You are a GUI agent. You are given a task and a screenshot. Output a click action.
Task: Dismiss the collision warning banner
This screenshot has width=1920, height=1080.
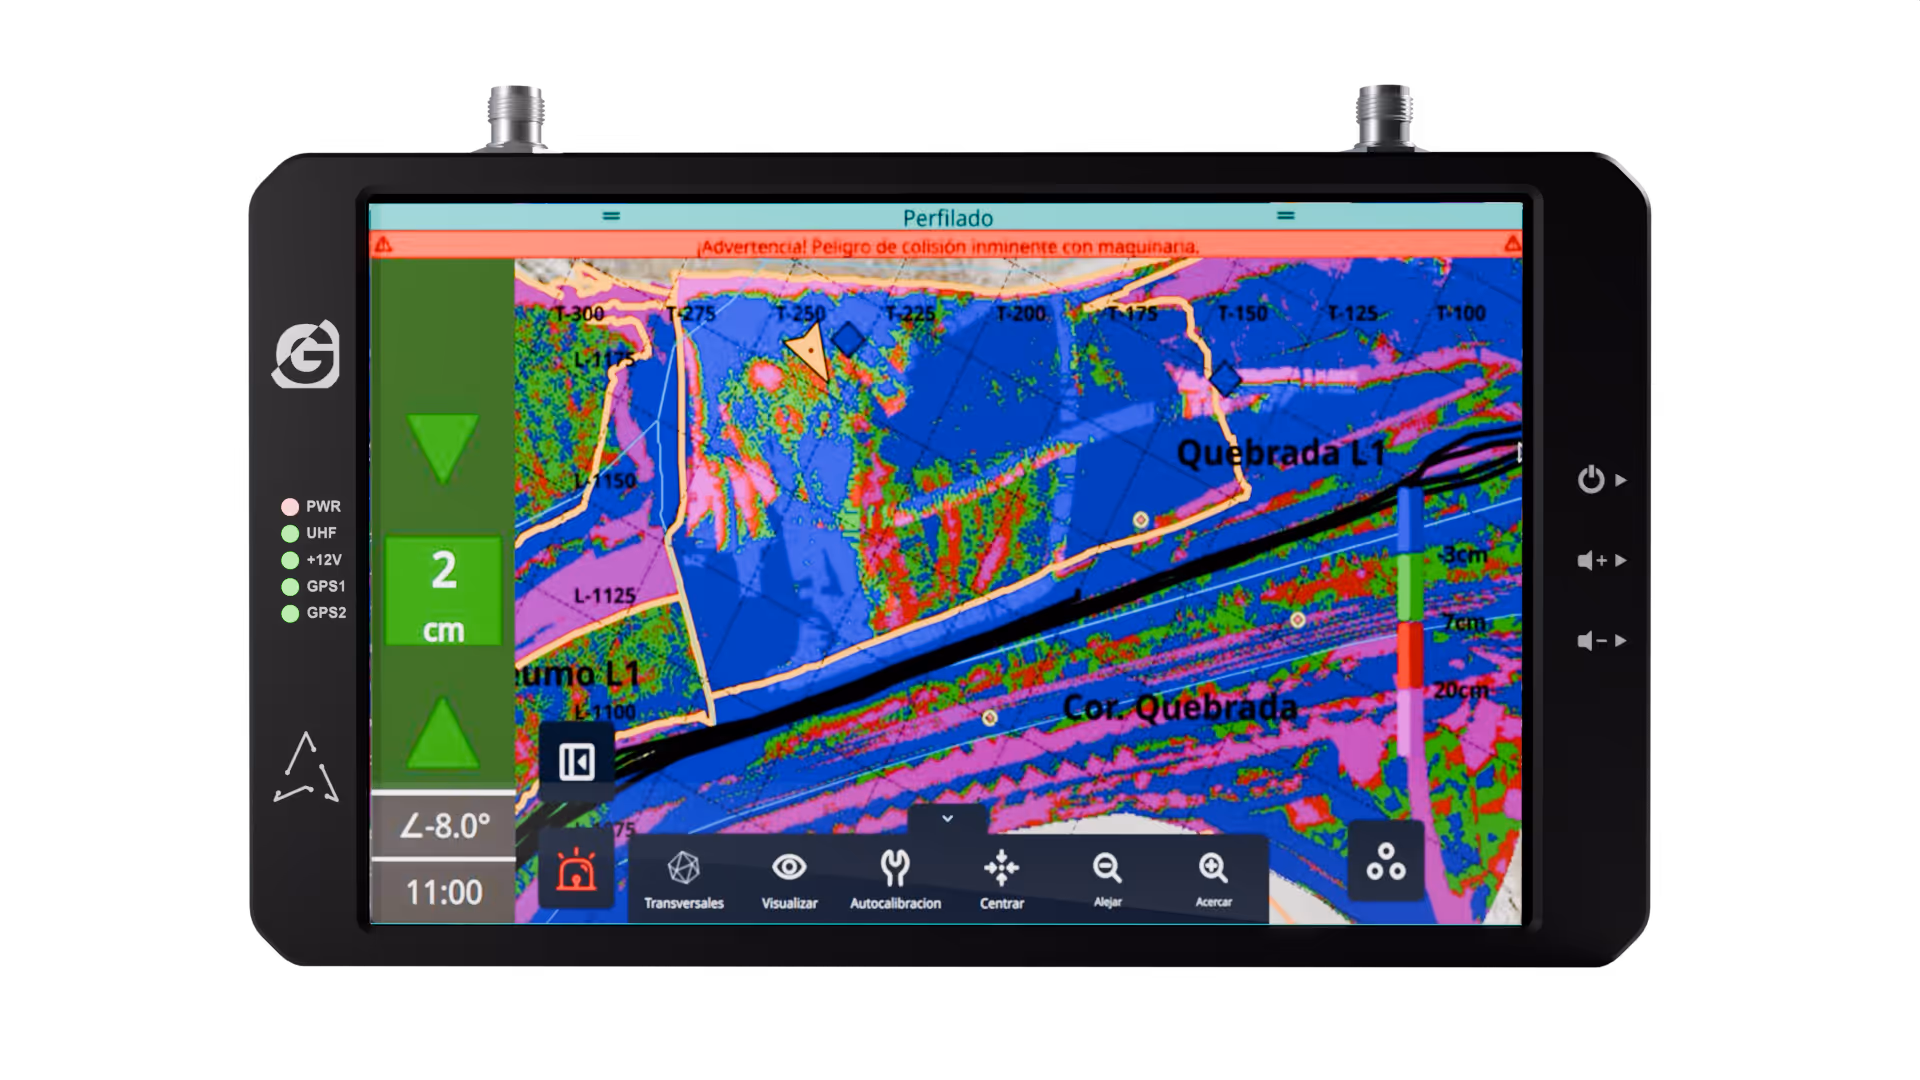(946, 245)
